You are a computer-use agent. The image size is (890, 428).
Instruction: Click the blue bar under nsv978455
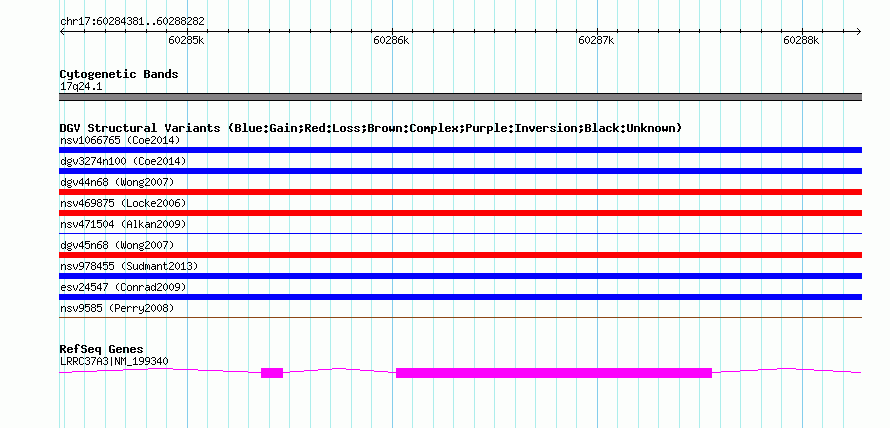[460, 276]
